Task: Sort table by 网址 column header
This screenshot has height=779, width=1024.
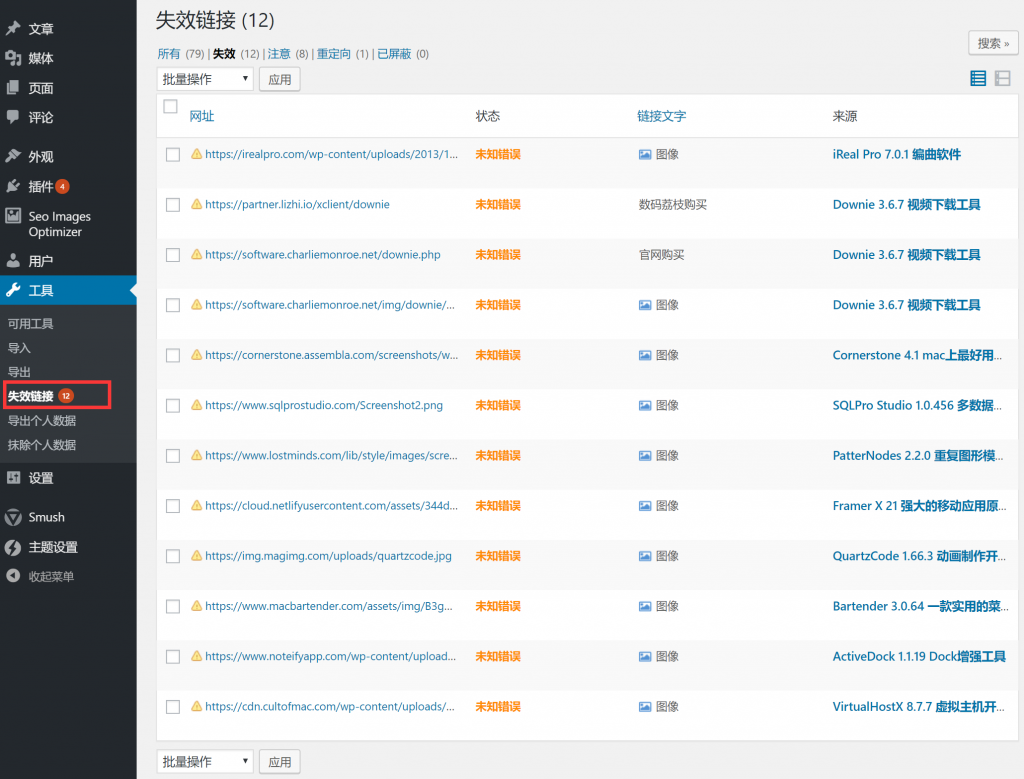Action: pos(202,116)
